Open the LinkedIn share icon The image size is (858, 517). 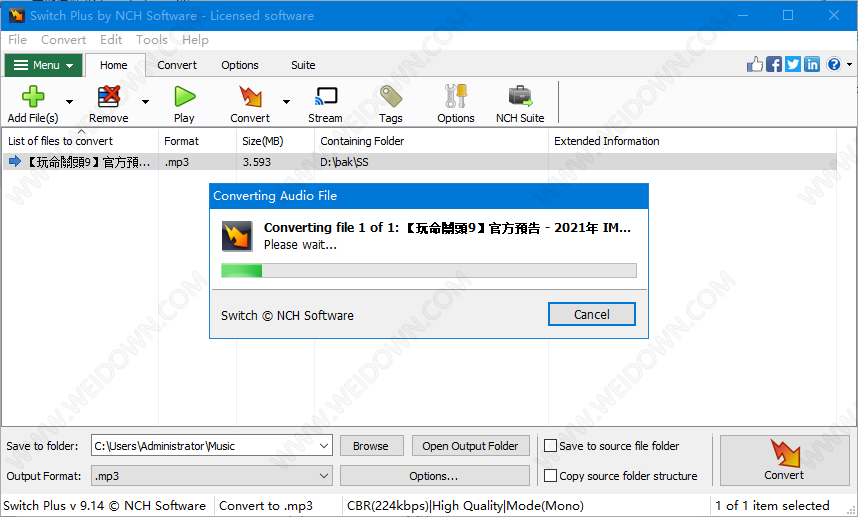(x=812, y=65)
